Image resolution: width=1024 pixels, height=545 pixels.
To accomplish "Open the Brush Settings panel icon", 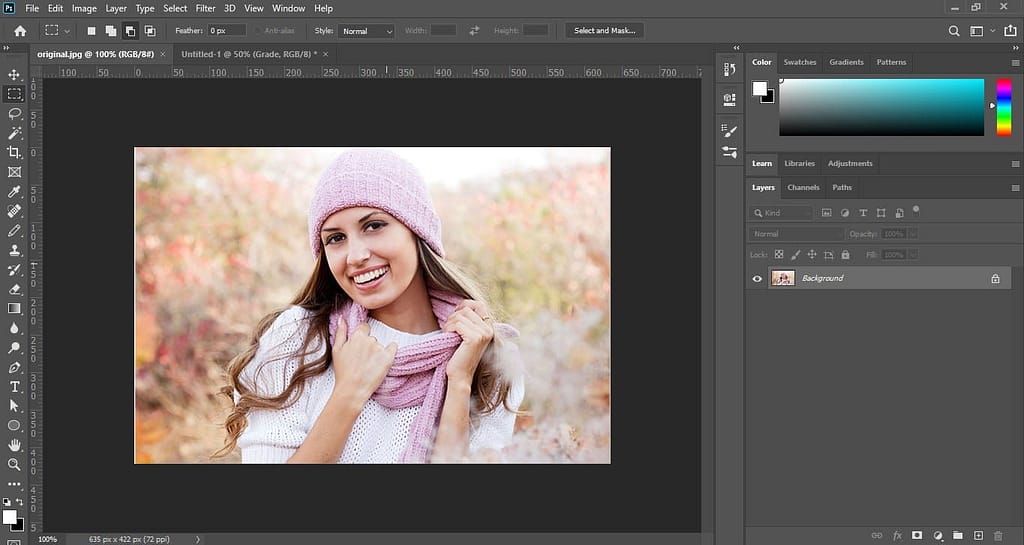I will [729, 131].
